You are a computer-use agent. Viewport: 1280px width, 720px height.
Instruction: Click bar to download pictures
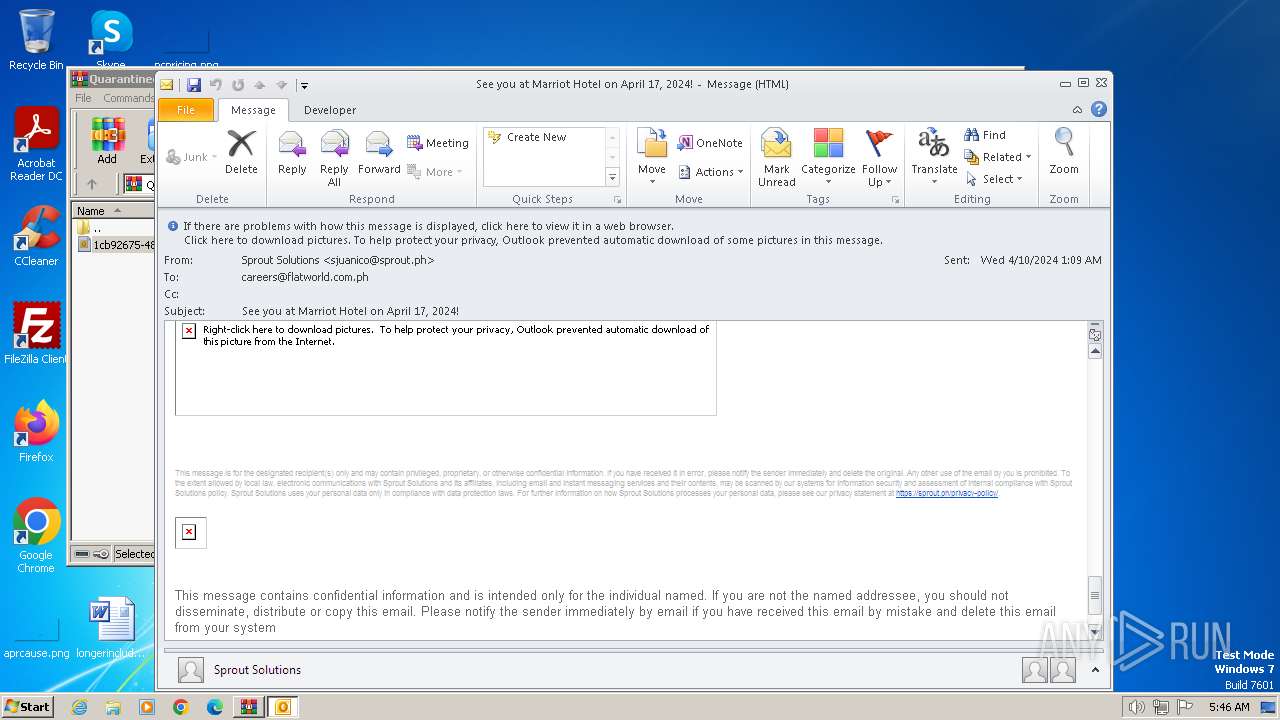533,240
